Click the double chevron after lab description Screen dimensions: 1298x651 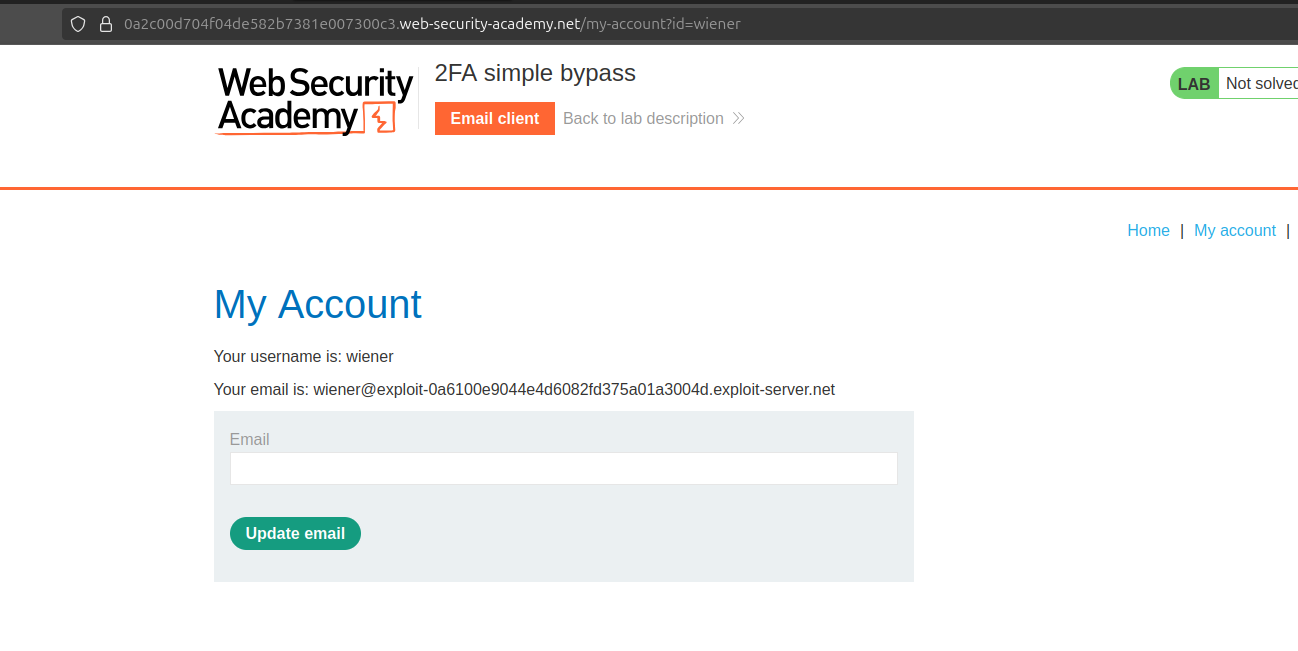coord(738,119)
